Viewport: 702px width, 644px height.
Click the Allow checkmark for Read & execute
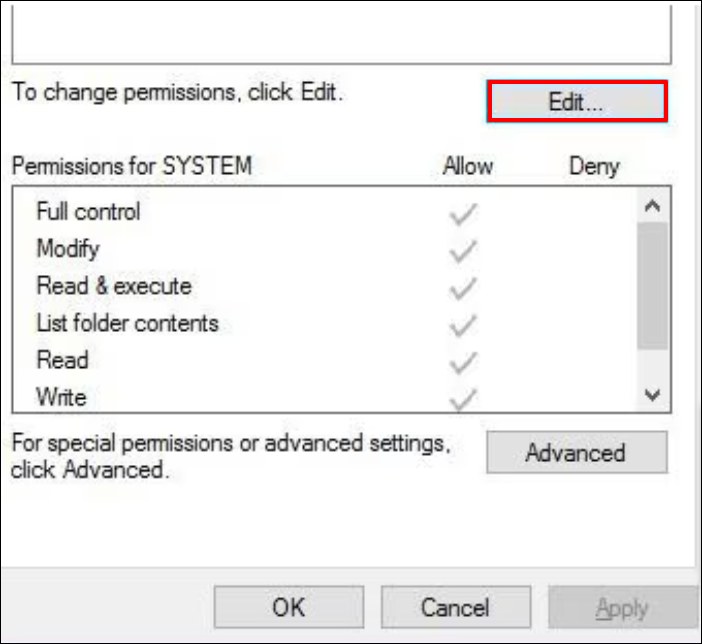462,287
